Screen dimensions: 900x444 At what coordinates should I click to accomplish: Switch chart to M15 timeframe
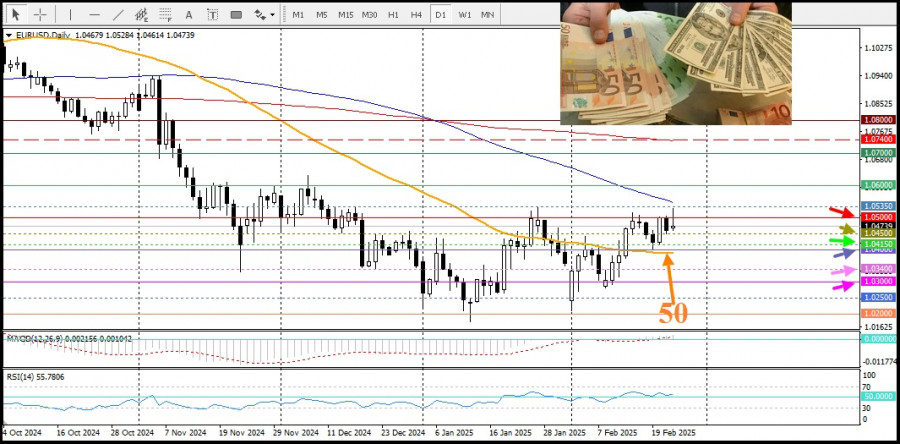[346, 15]
